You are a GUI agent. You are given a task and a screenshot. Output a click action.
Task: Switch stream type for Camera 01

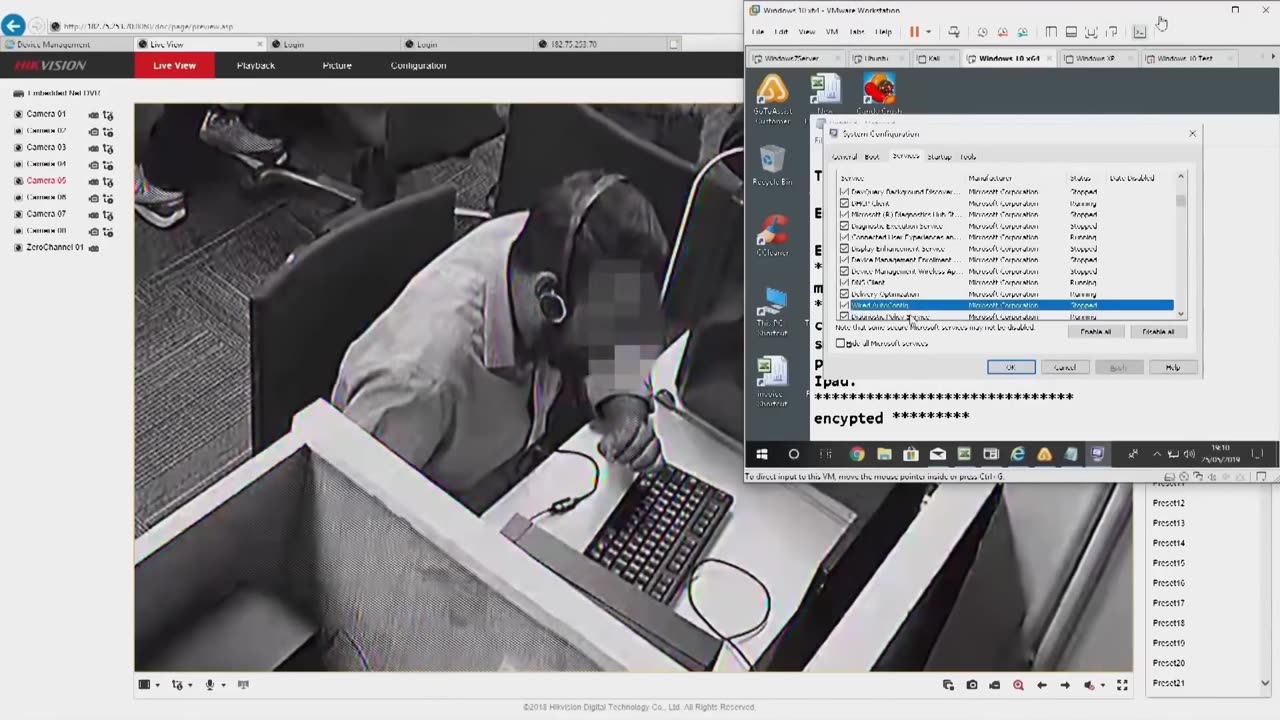point(108,115)
